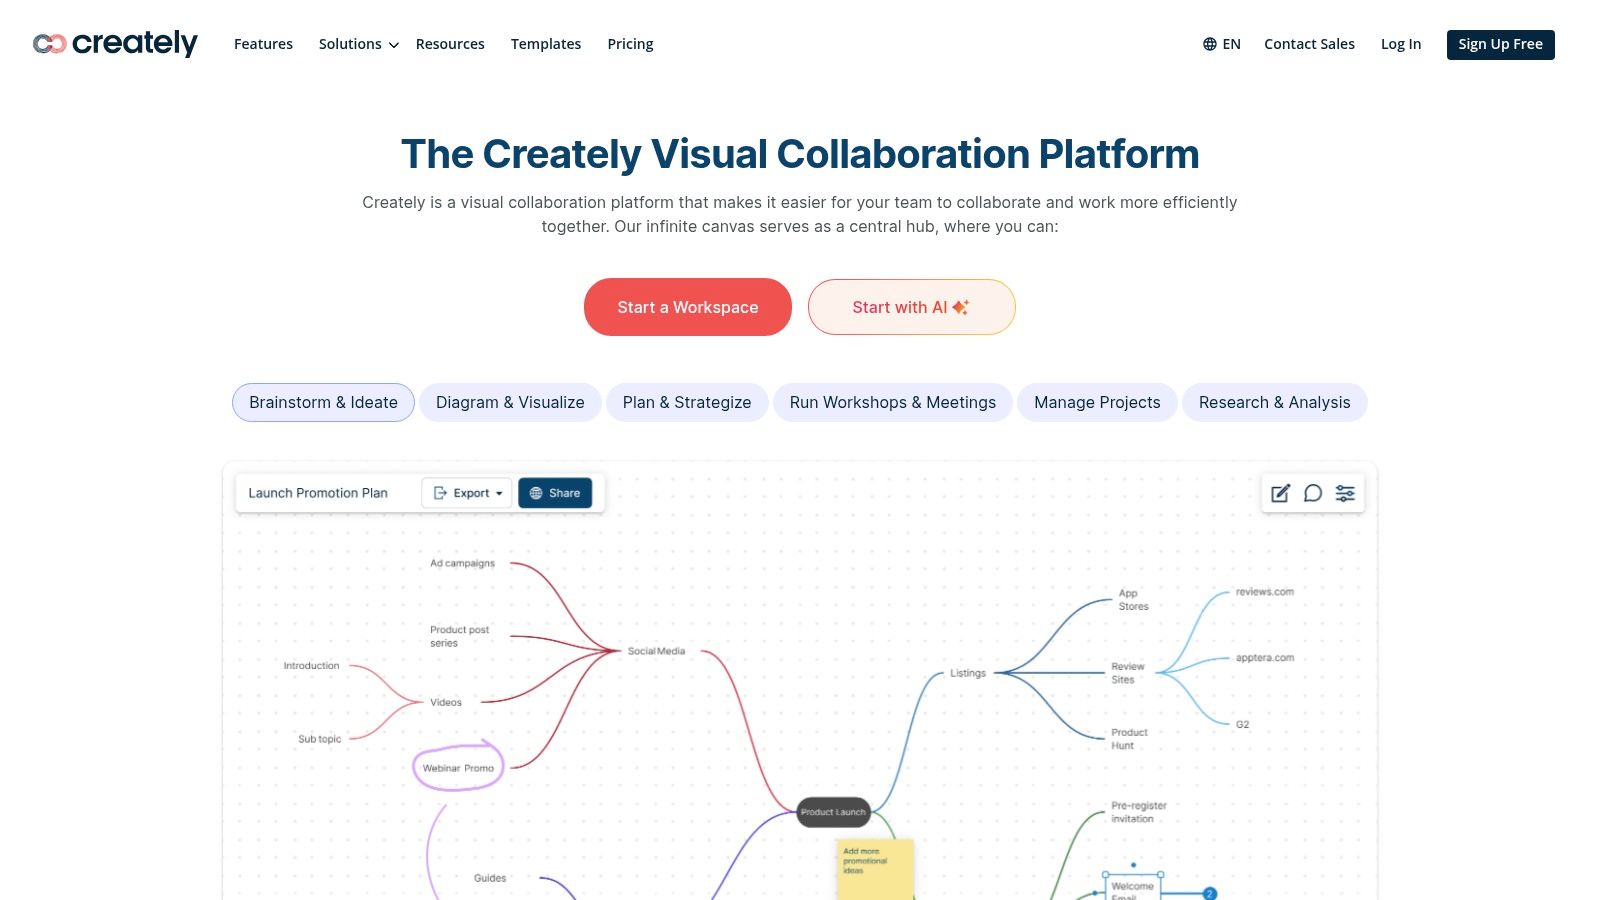Click the reviews.com node
Viewport: 1600px width, 900px height.
point(1264,592)
